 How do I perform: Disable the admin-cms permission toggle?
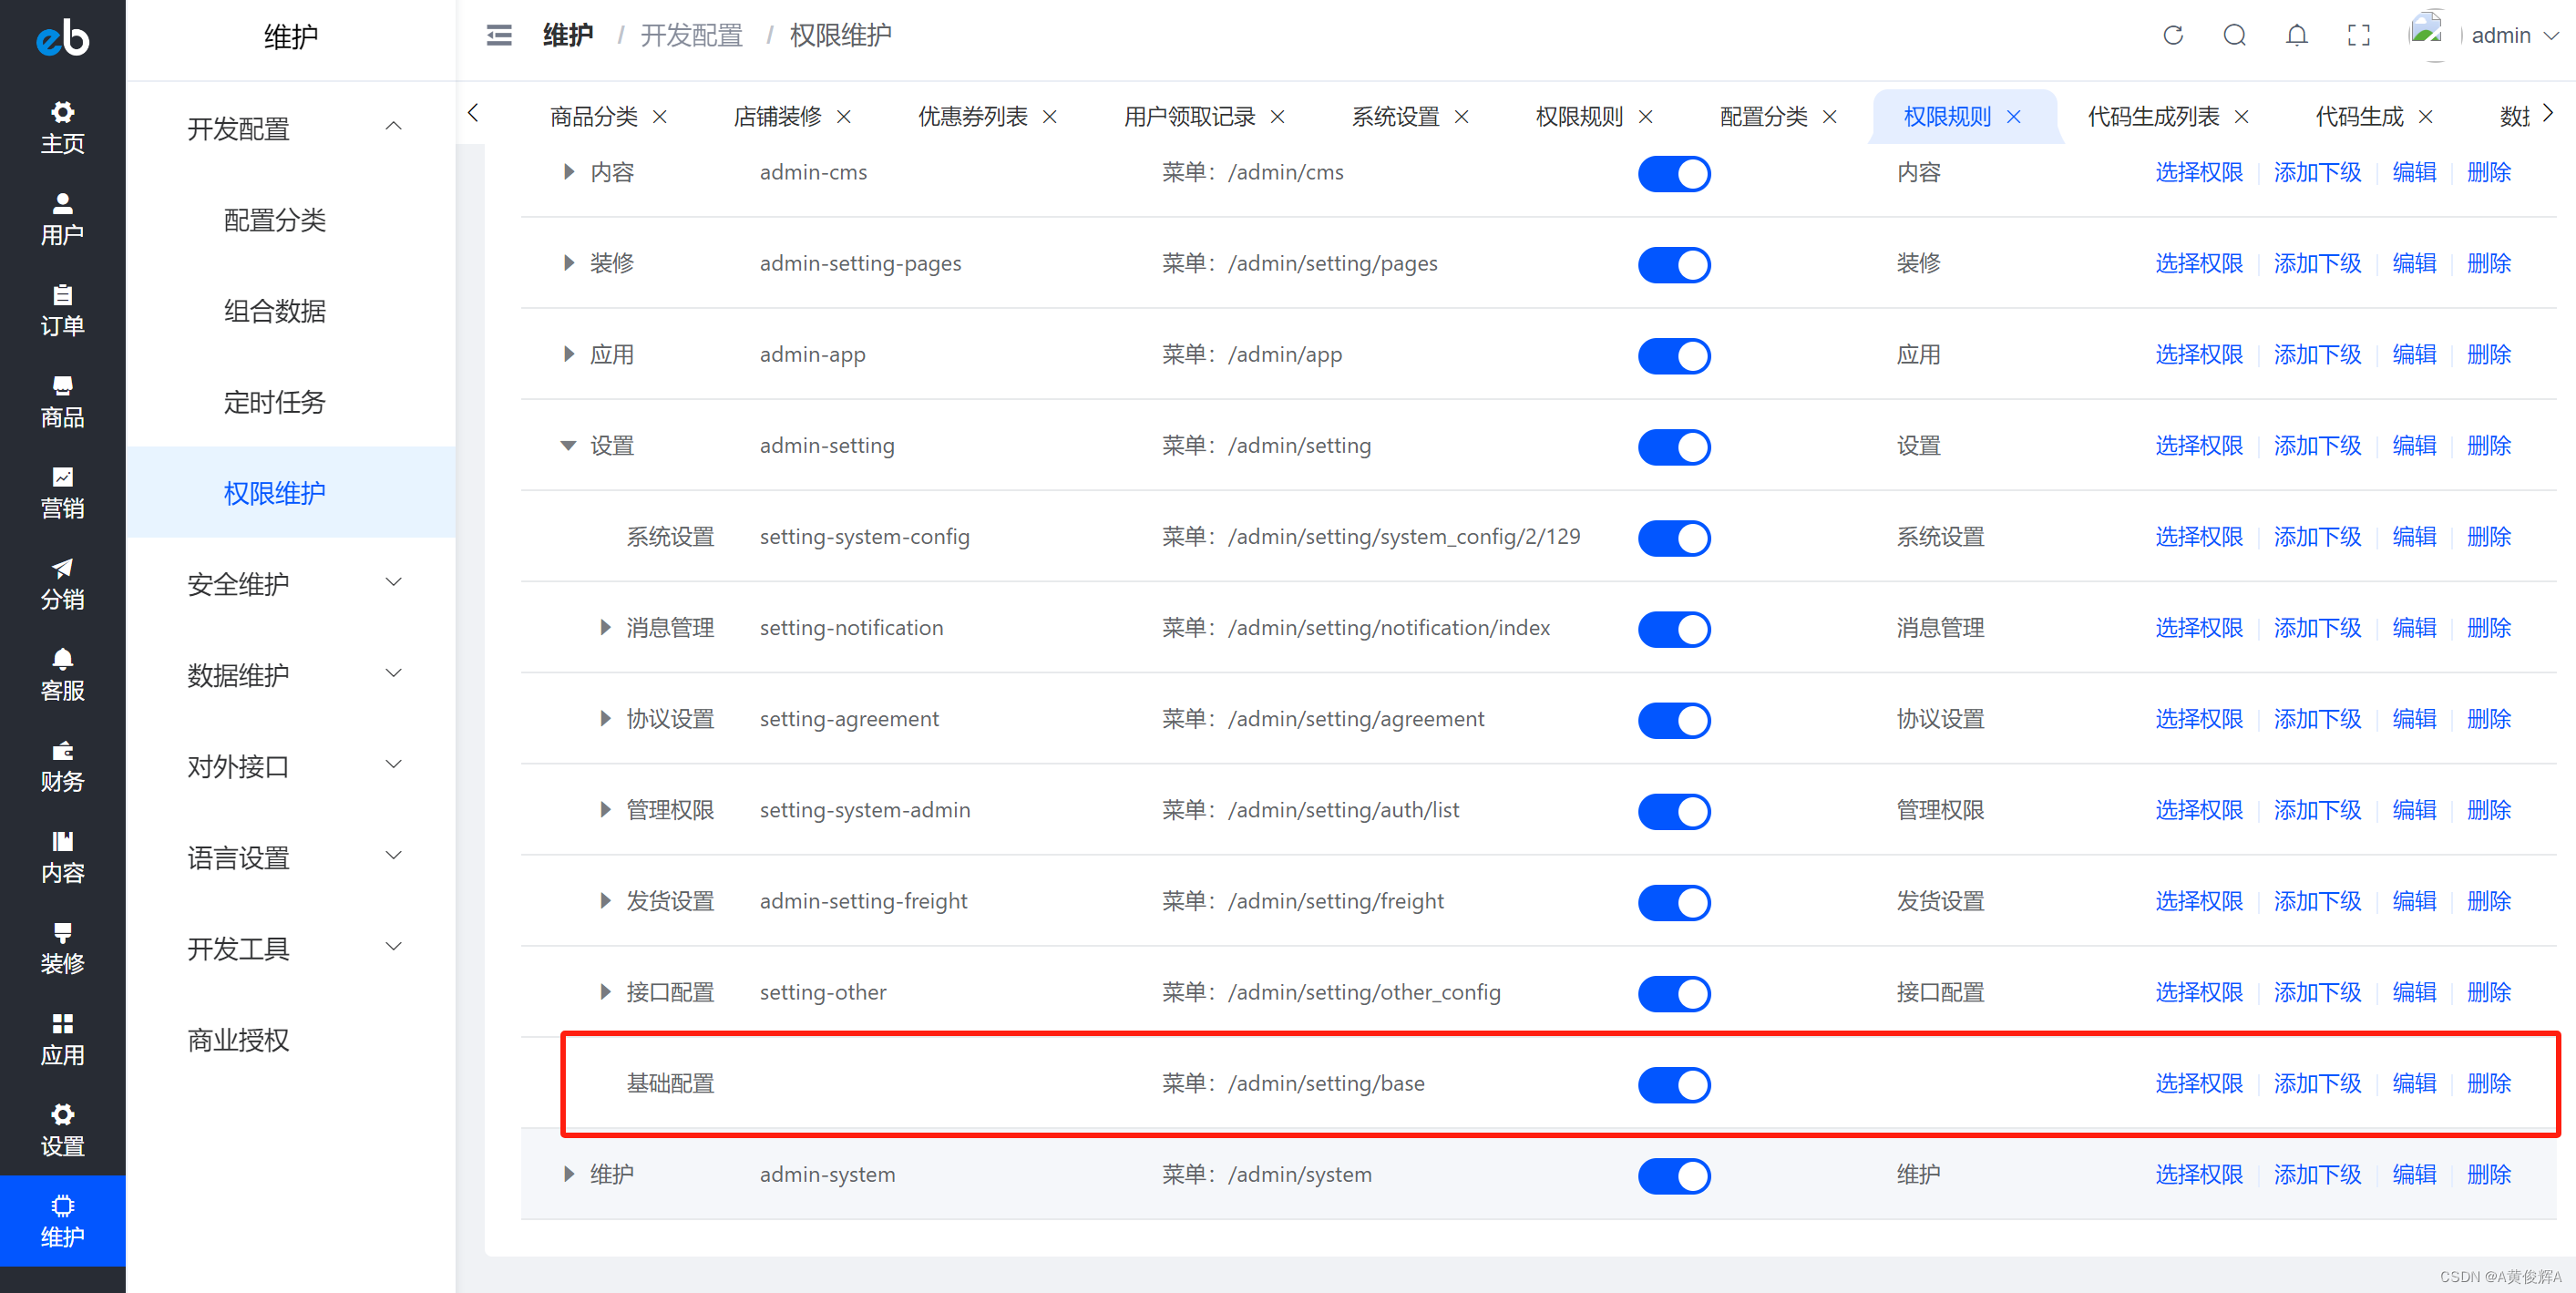coord(1673,173)
